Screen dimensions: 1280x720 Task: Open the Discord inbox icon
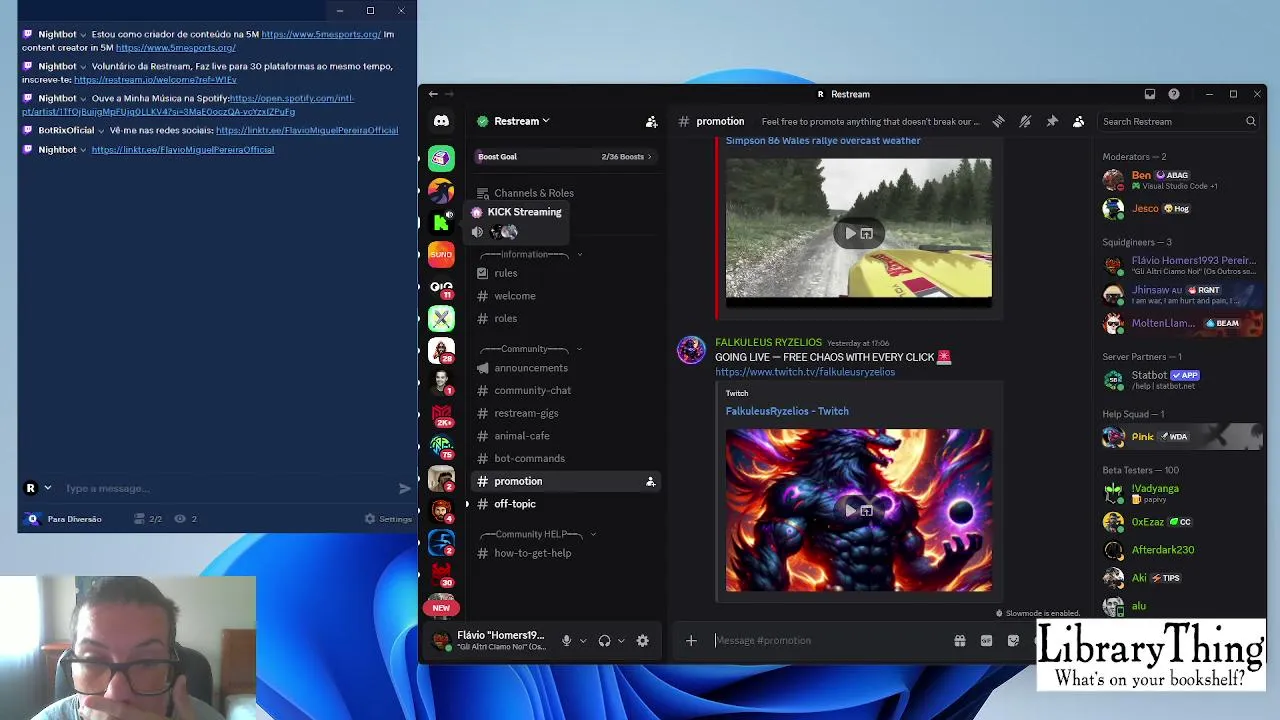[x=1150, y=94]
